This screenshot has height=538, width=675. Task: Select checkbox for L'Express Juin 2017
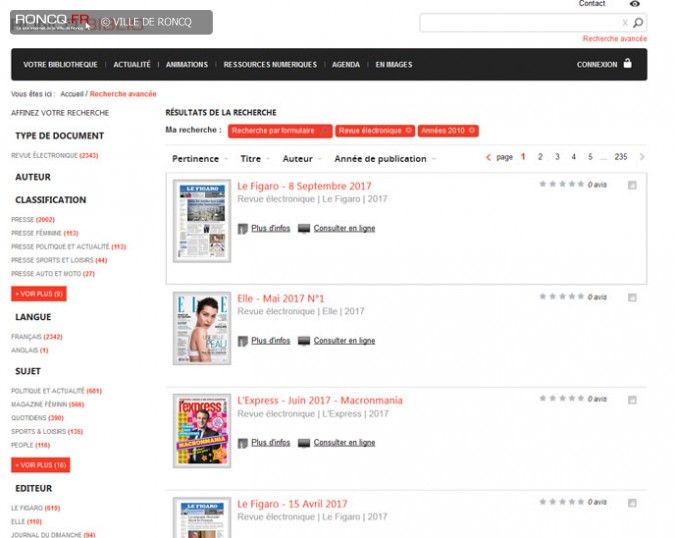[x=632, y=400]
